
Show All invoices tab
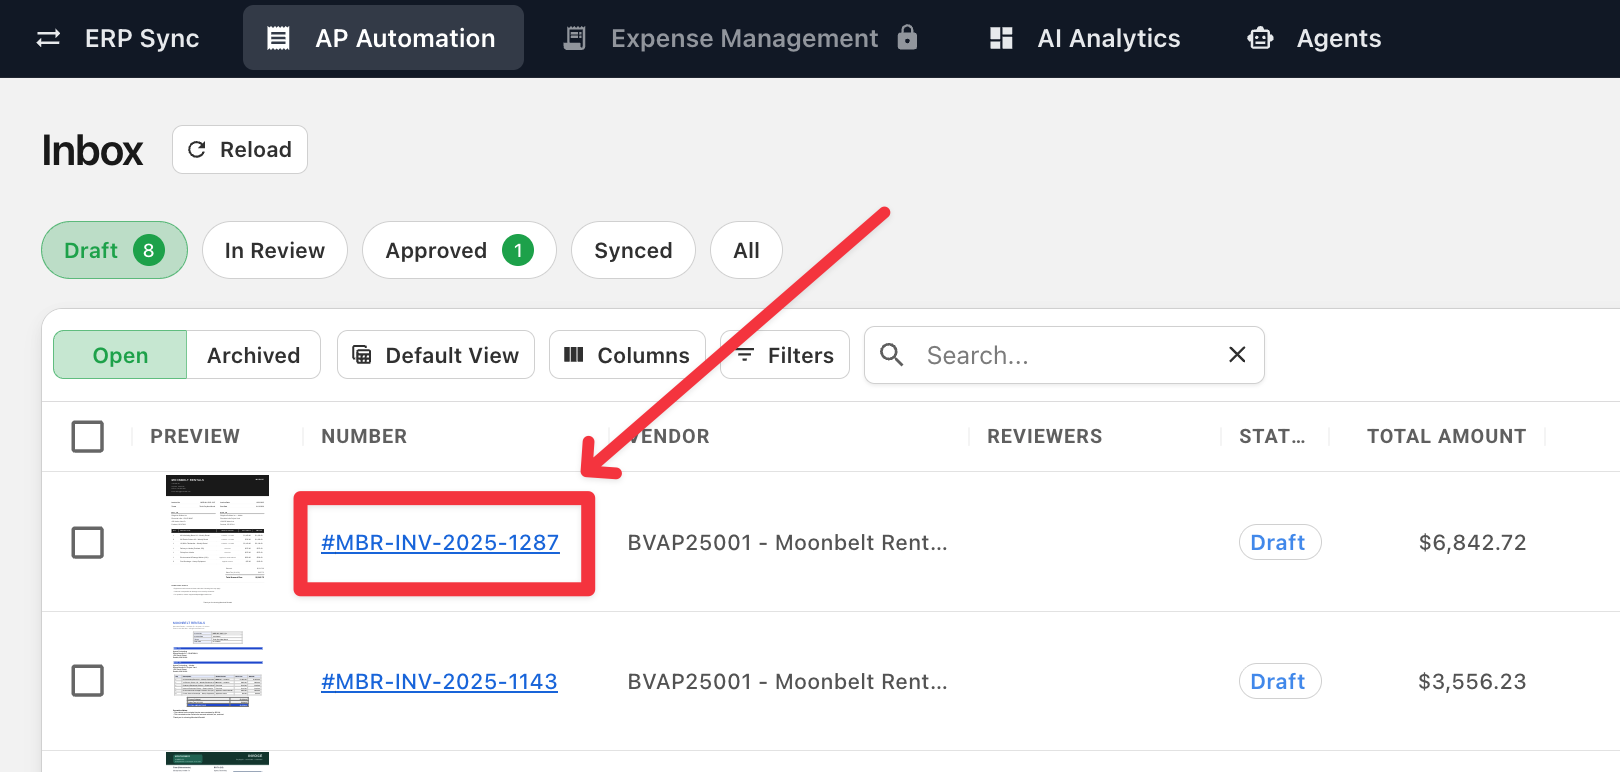[x=746, y=250]
